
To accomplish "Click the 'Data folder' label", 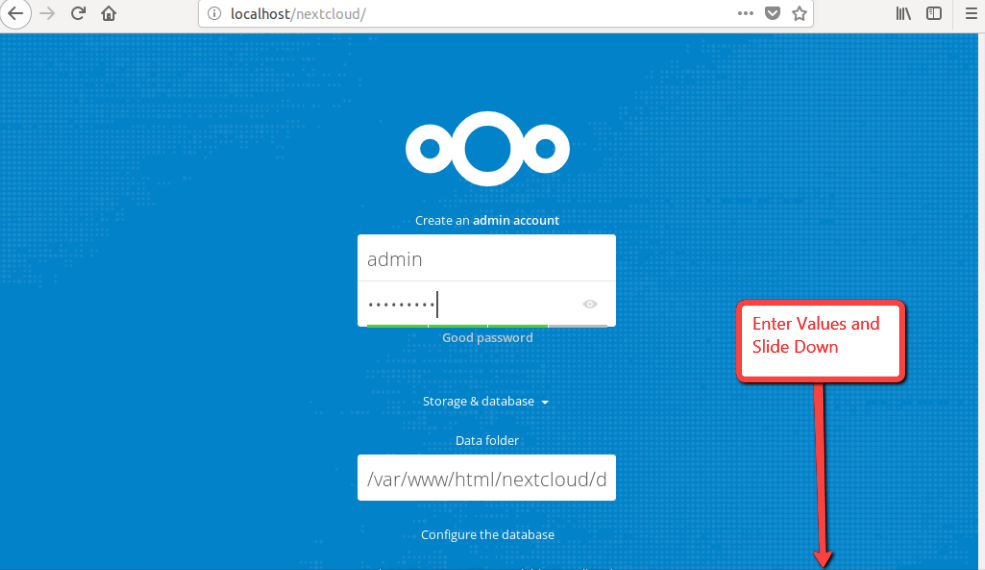I will [487, 441].
